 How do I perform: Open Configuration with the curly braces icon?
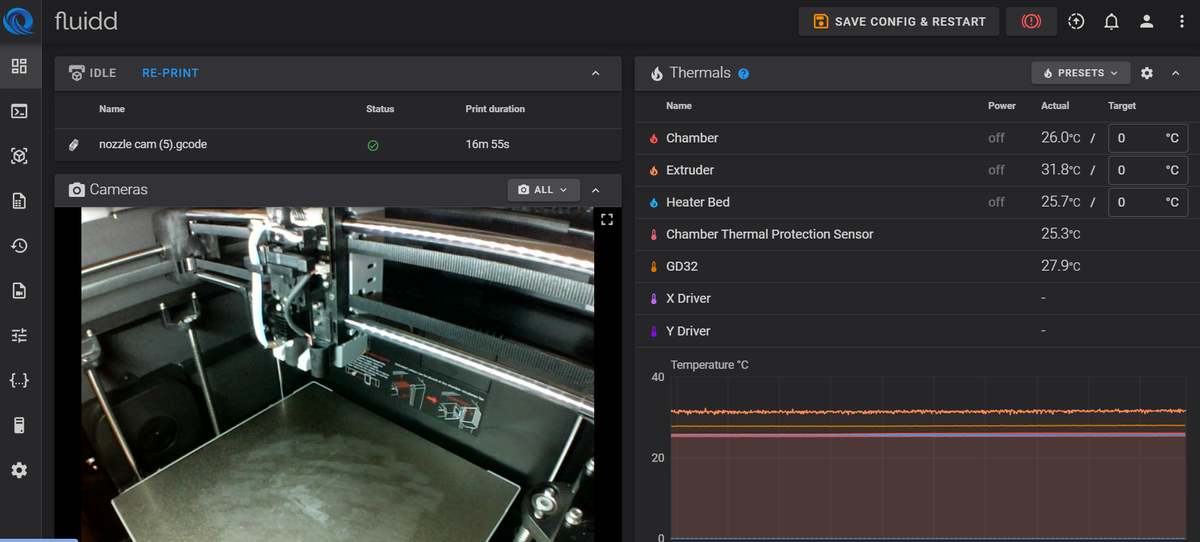pos(19,381)
